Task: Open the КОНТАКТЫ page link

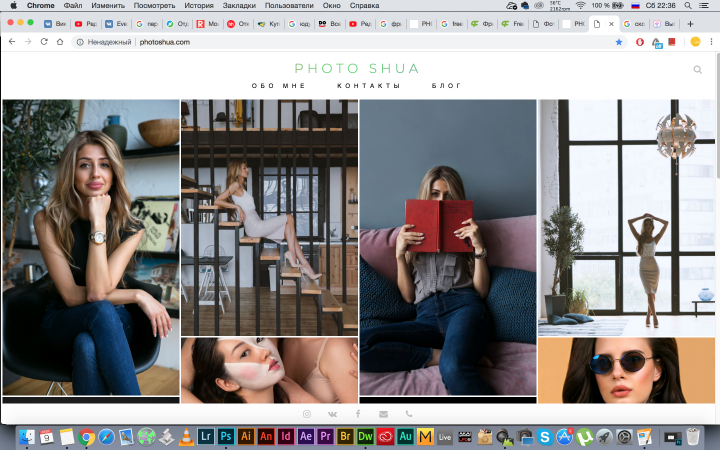Action: [369, 86]
